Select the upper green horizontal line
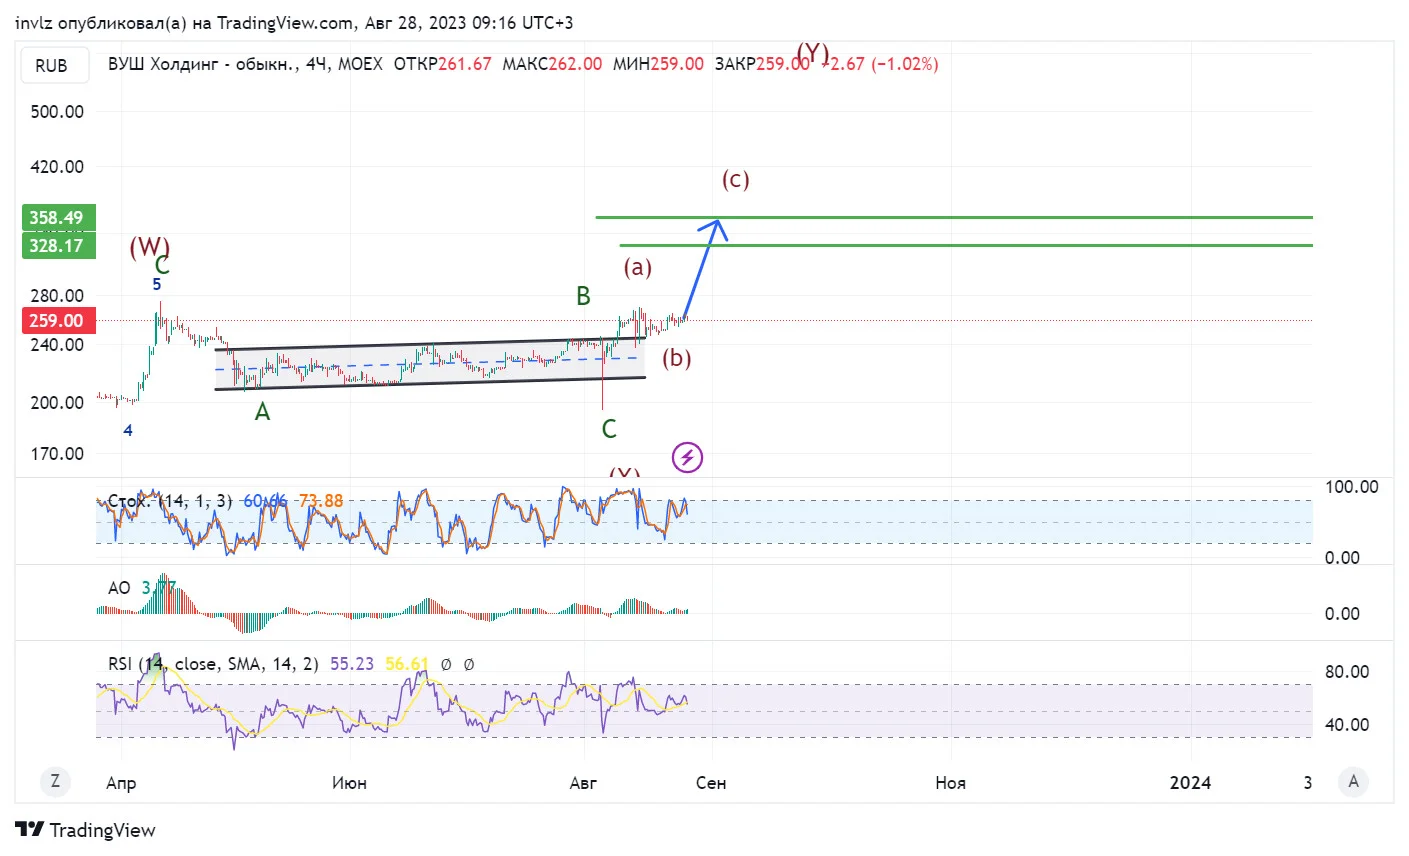 (954, 217)
